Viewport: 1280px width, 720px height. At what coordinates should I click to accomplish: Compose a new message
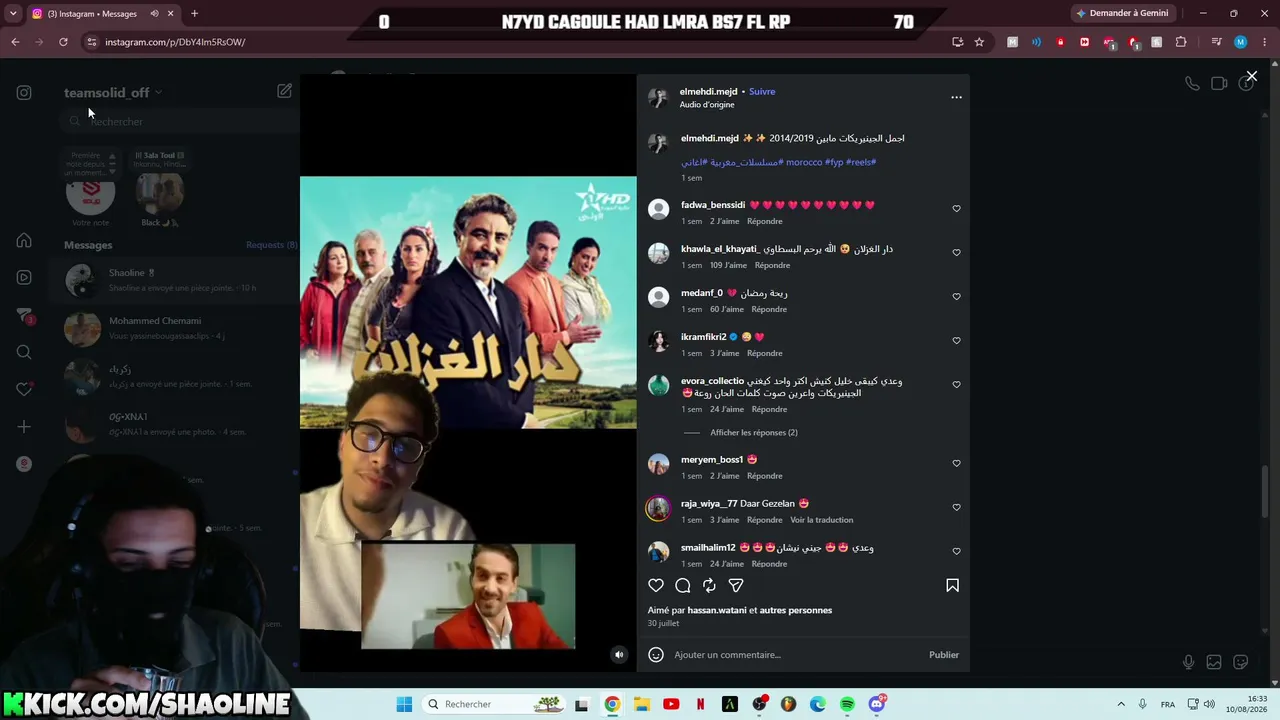pos(285,91)
